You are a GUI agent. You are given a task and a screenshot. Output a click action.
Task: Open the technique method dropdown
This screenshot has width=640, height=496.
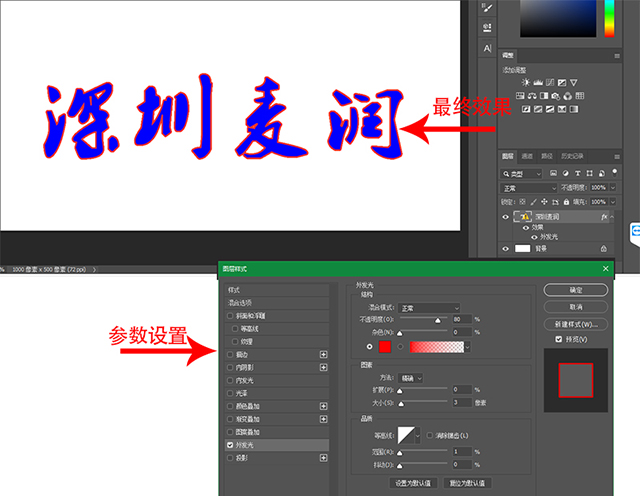[x=411, y=378]
